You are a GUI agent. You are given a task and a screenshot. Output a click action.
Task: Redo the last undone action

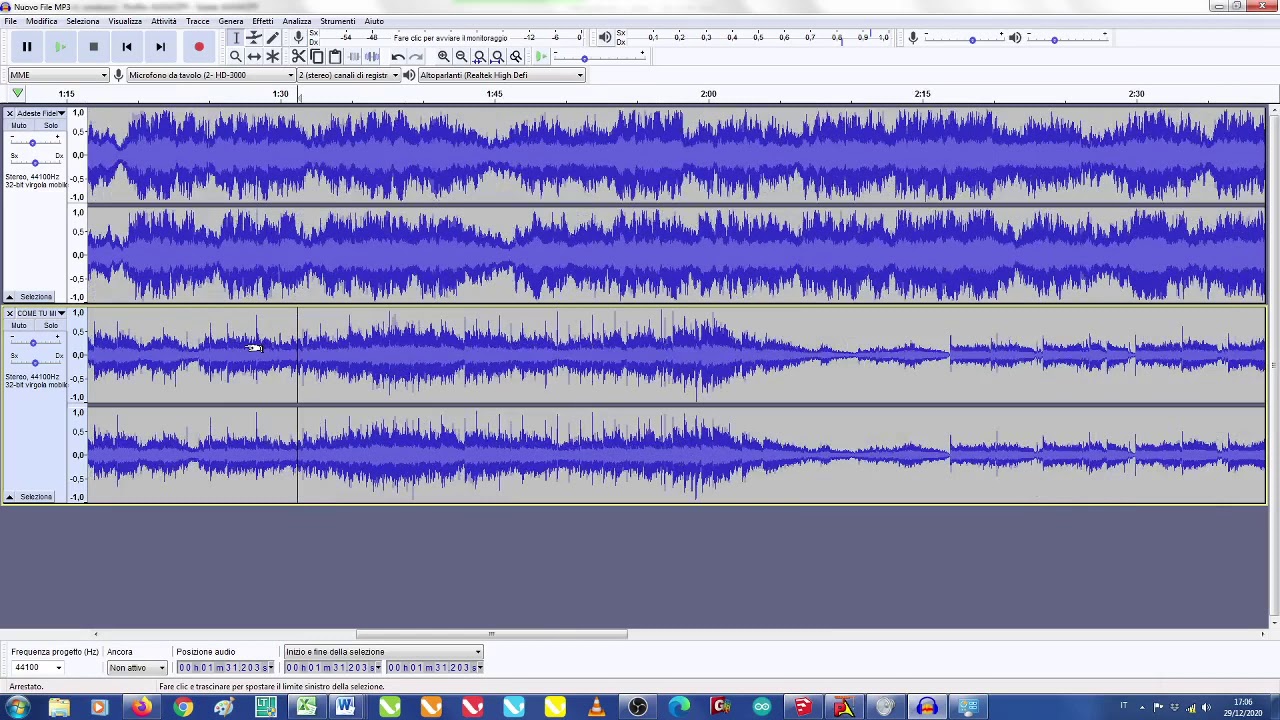click(x=416, y=57)
